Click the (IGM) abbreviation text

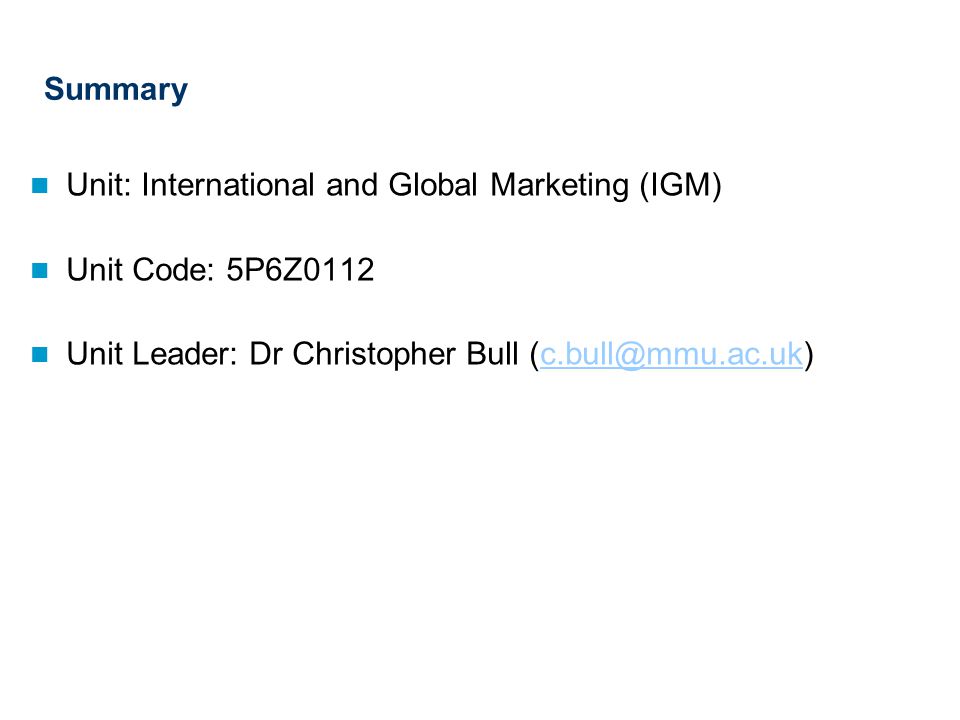pyautogui.click(x=681, y=186)
